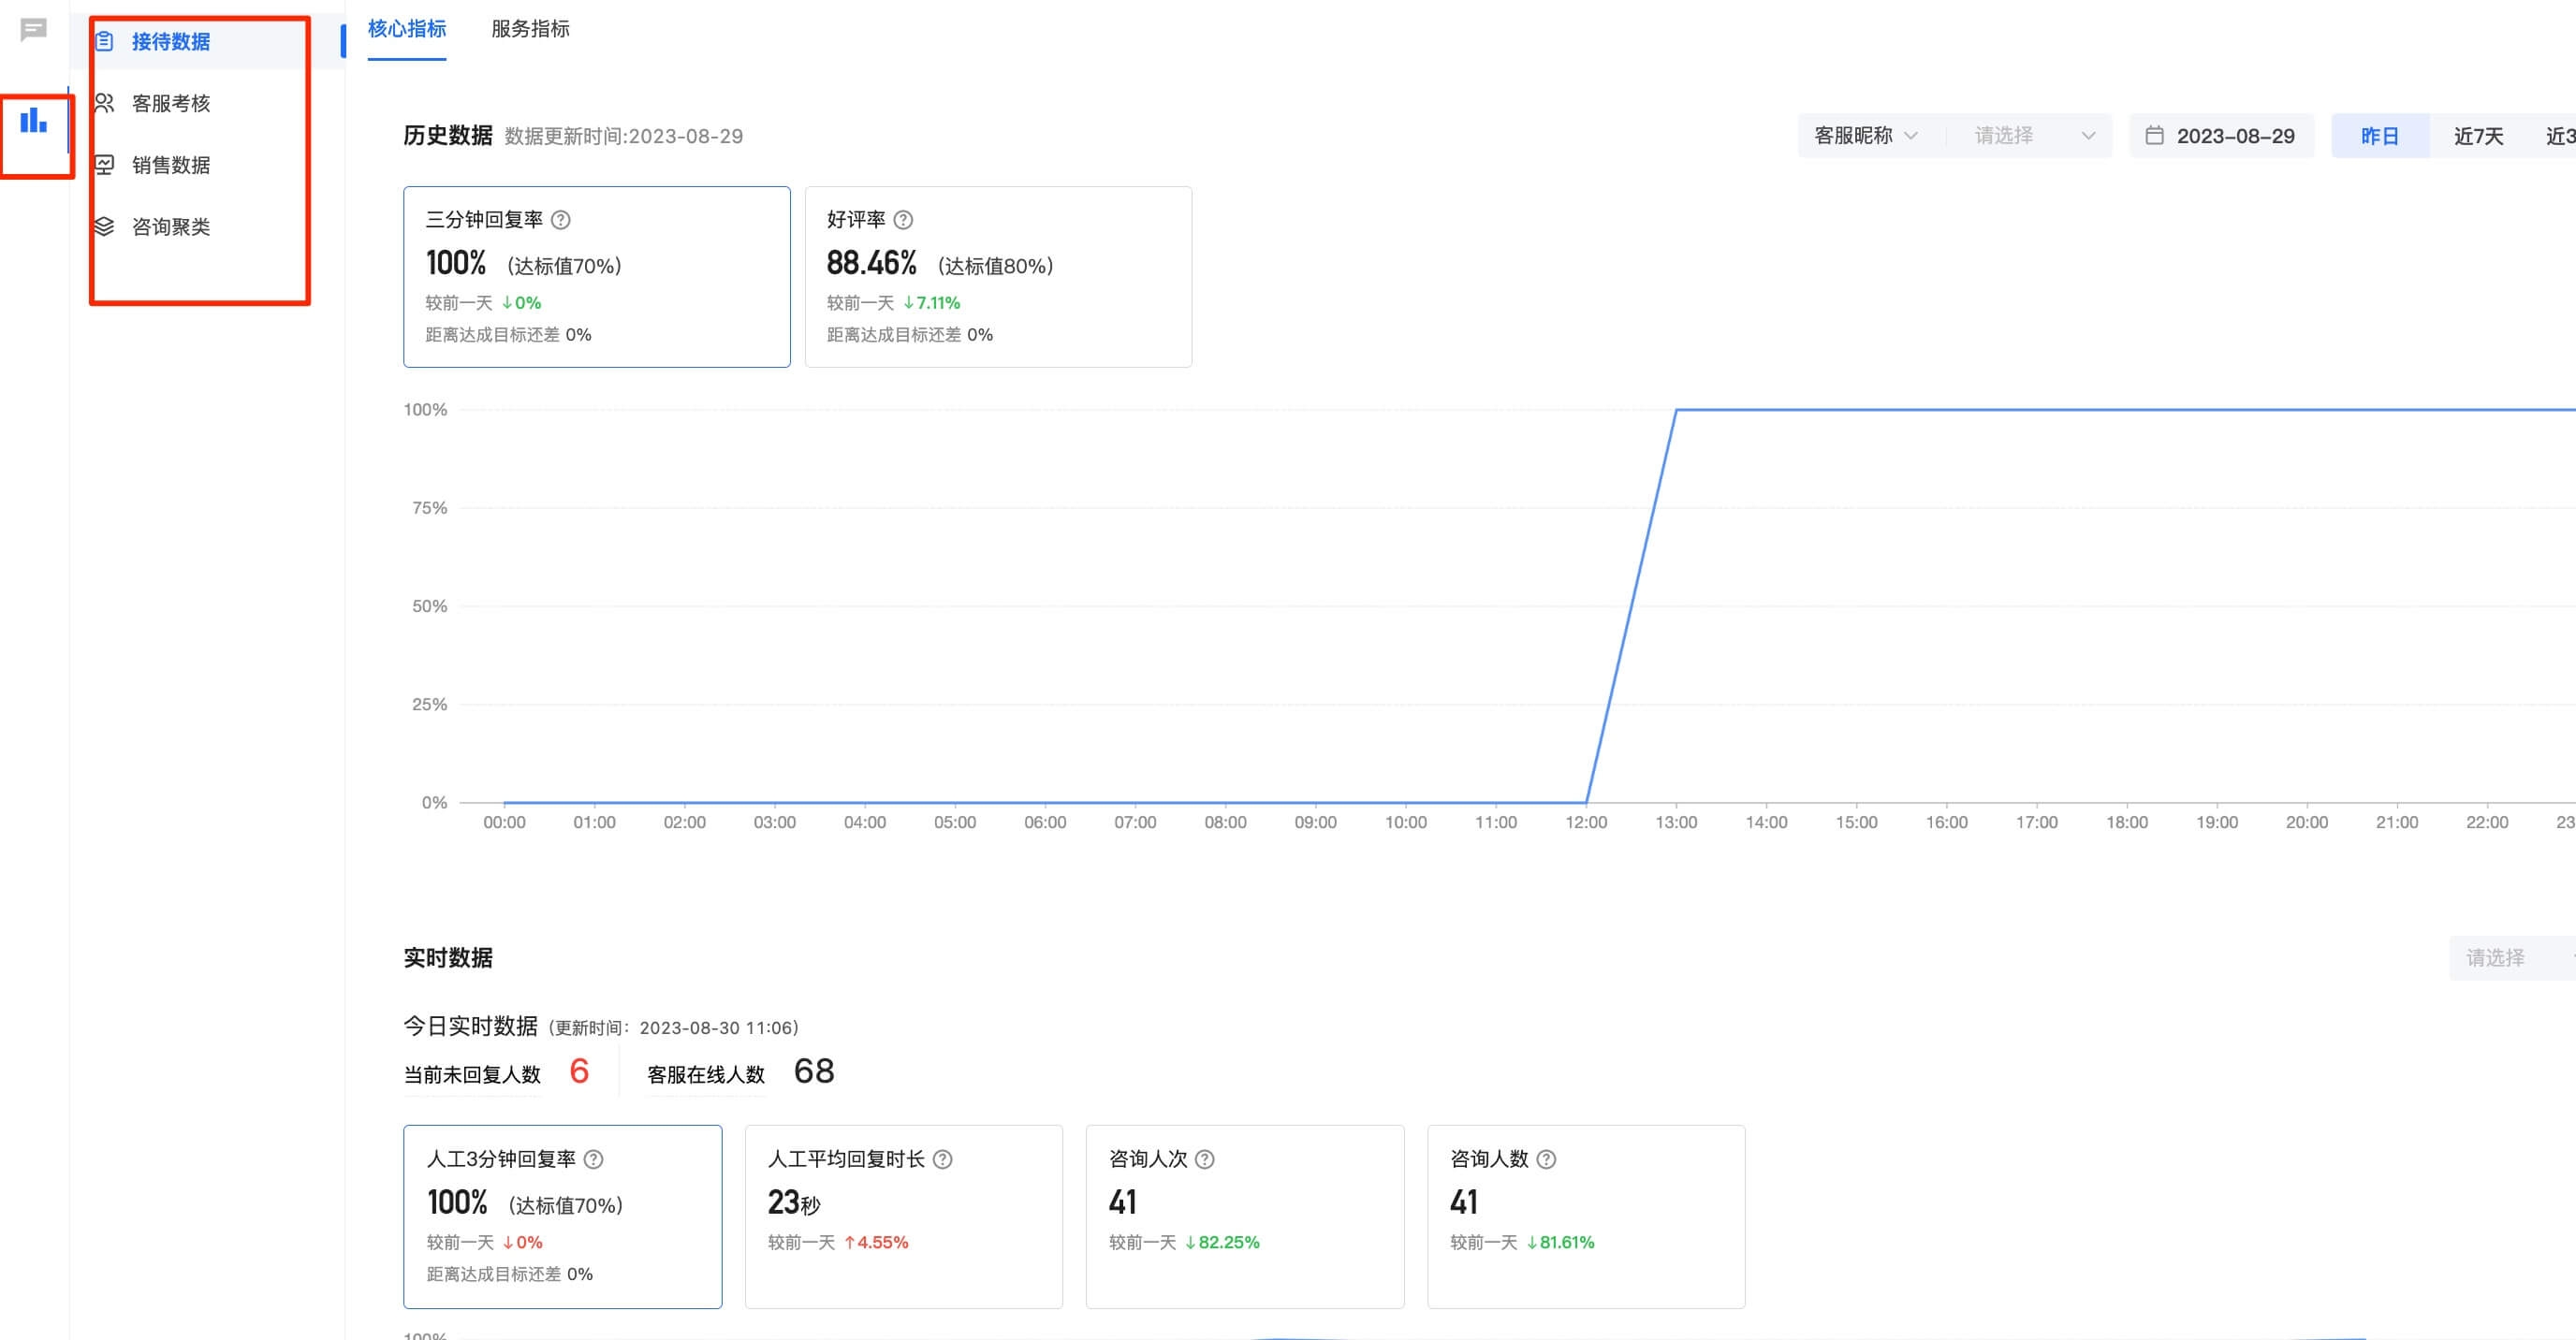Switch to the 服务指标 tab
This screenshot has height=1340, width=2576.
(530, 29)
